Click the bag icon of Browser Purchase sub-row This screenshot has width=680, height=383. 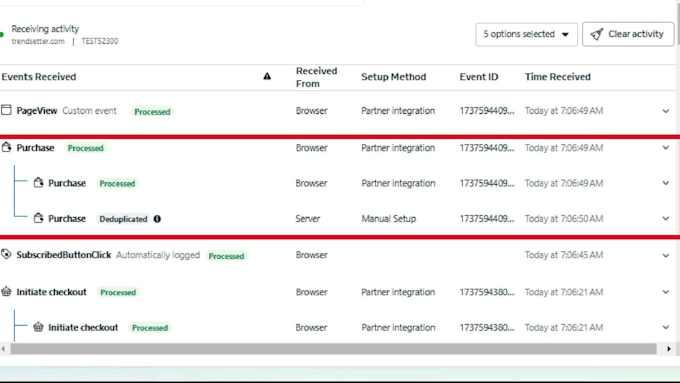pyautogui.click(x=39, y=183)
